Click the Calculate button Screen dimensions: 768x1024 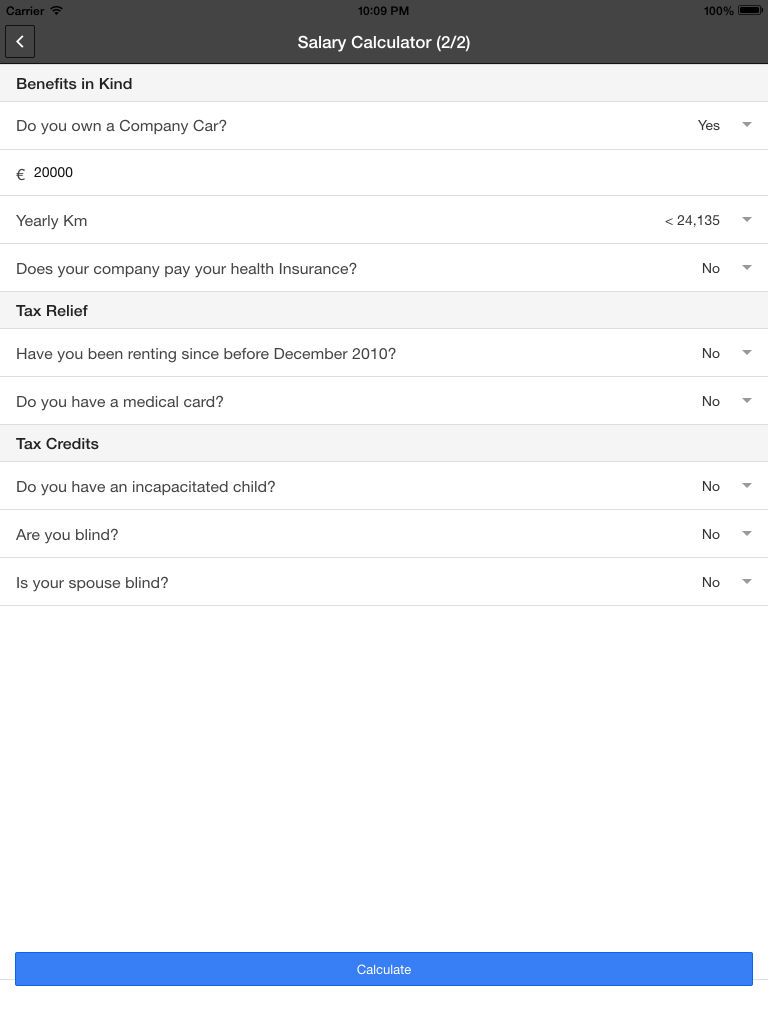point(384,969)
